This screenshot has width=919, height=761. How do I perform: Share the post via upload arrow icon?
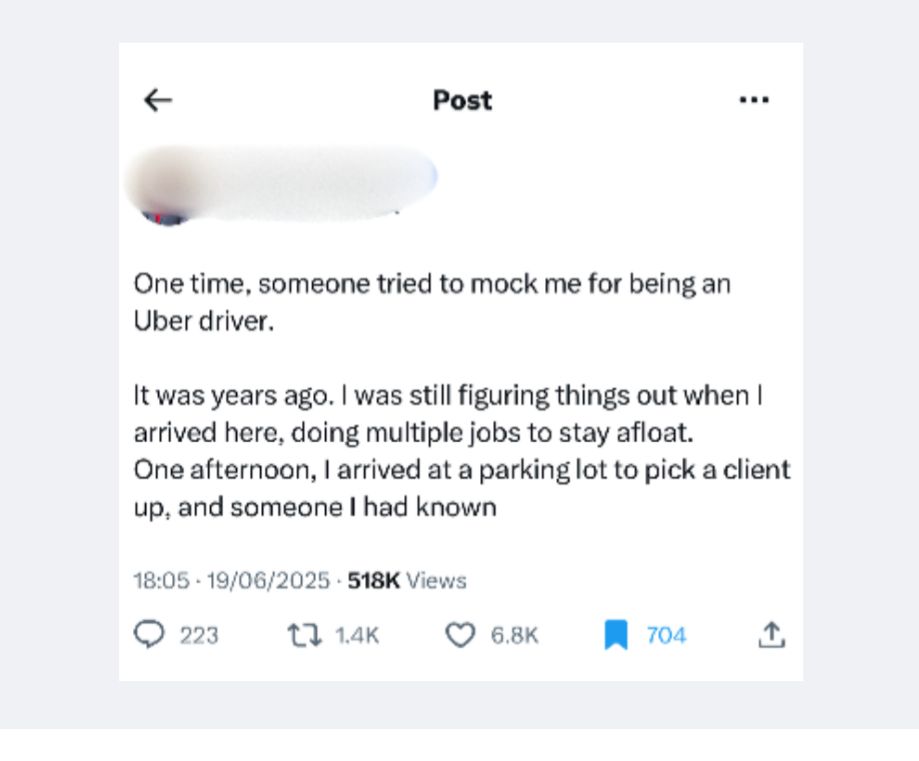(x=771, y=635)
